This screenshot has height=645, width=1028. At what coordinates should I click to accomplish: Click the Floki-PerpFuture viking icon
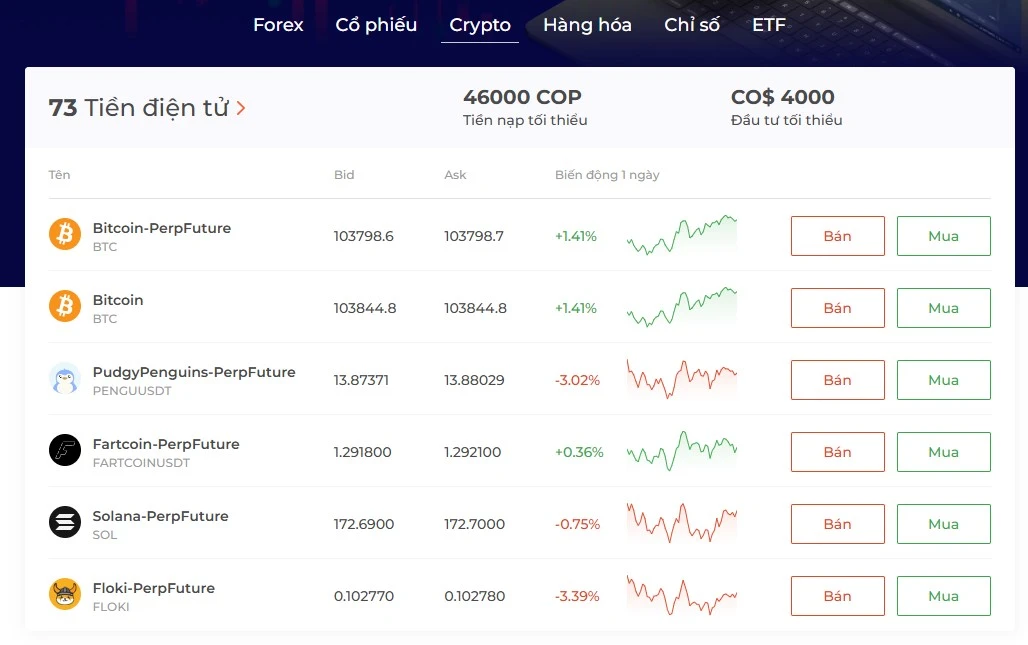click(65, 595)
